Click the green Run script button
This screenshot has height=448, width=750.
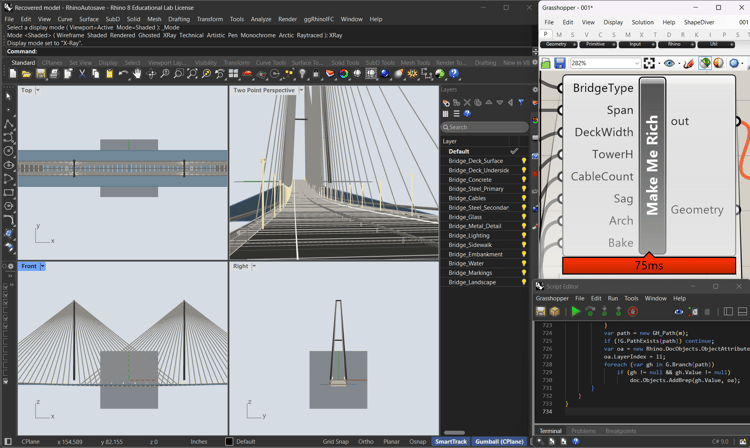[x=576, y=312]
